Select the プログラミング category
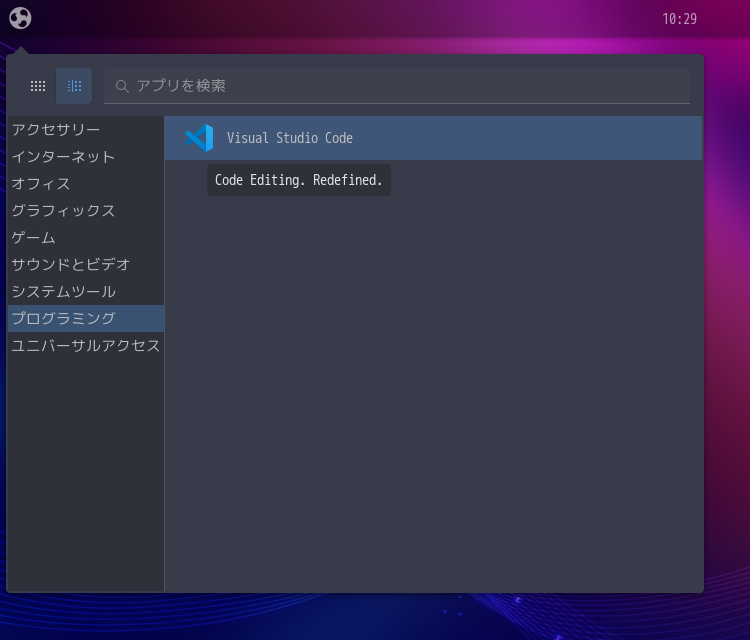 (x=86, y=319)
